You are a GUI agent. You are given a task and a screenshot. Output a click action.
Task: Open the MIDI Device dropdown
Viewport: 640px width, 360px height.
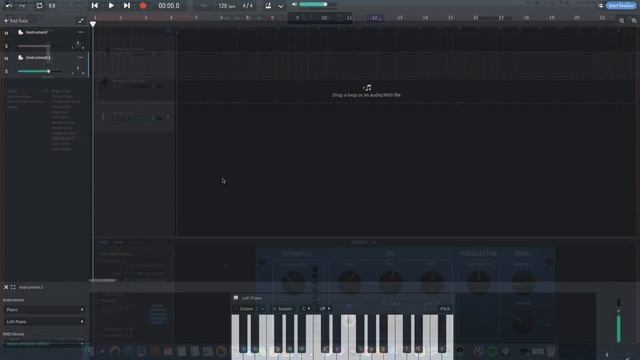tap(44, 344)
